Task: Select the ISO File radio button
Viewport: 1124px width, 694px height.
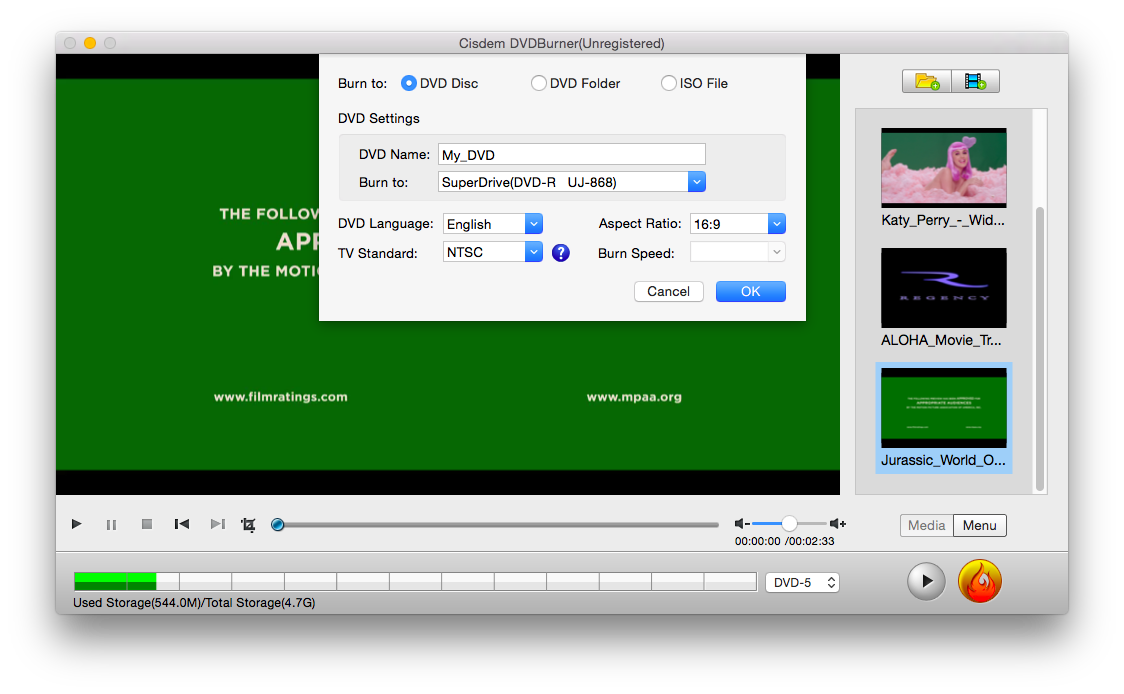Action: 668,83
